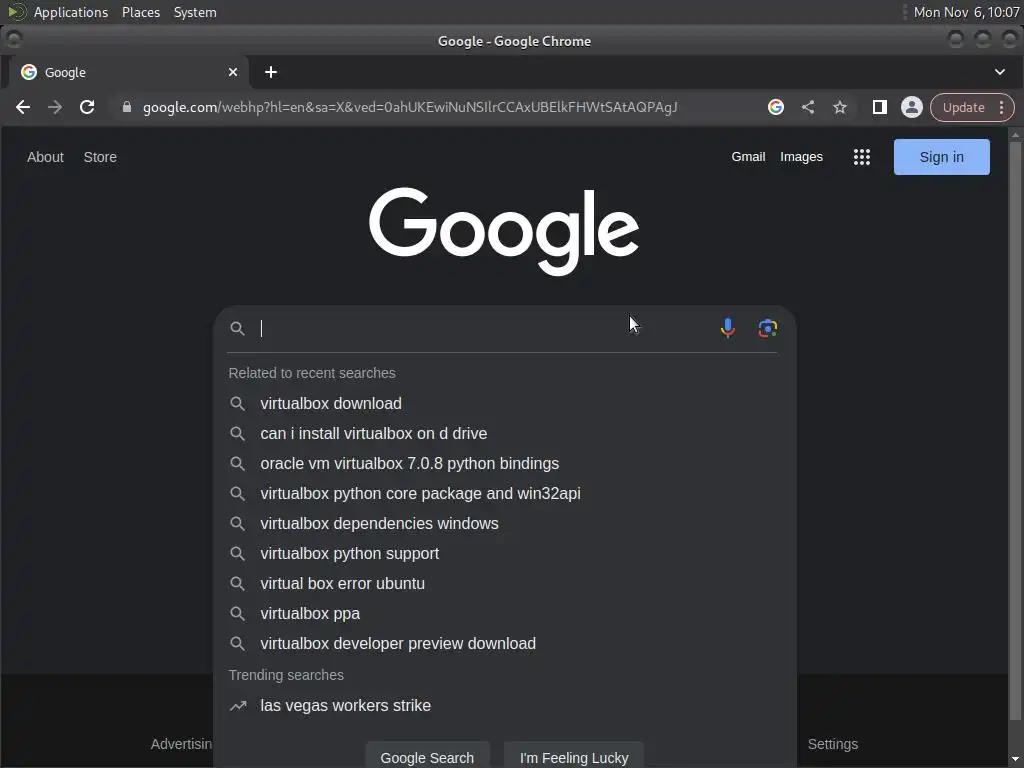Open the side panel icon
Viewport: 1024px width, 768px height.
[880, 107]
